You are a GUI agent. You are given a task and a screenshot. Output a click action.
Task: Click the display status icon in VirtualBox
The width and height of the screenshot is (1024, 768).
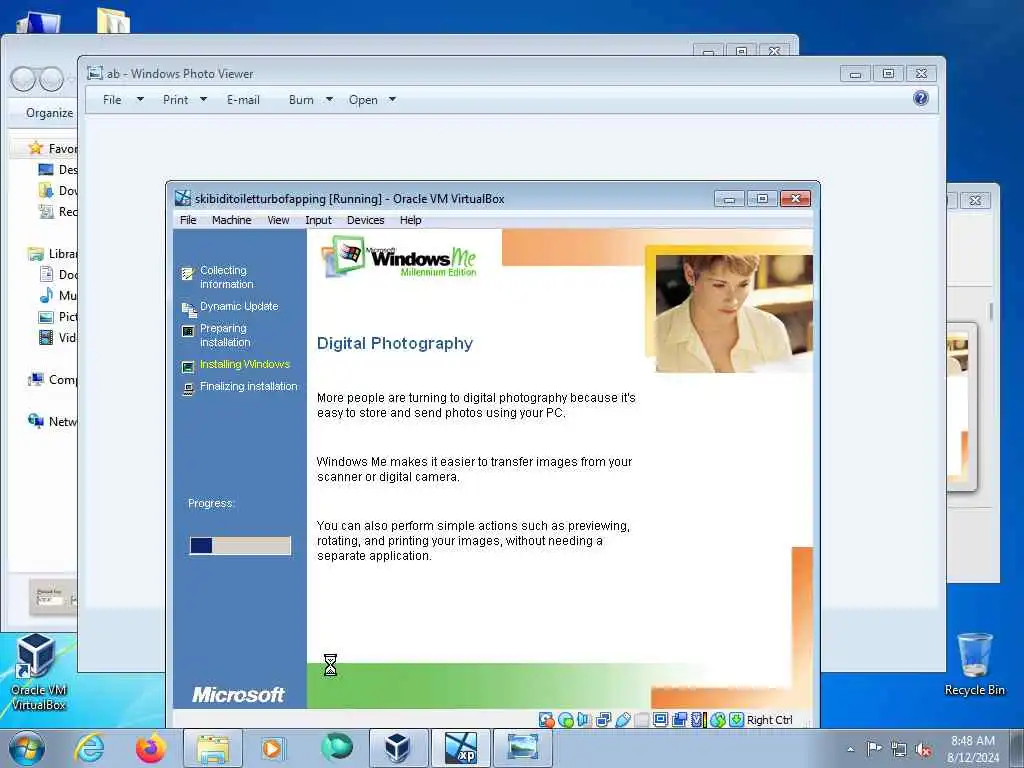(660, 720)
